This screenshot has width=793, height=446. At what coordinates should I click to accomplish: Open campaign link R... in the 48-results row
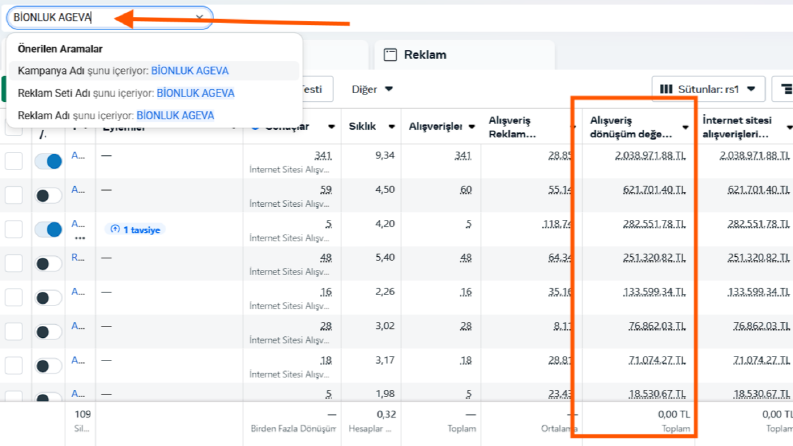tap(78, 257)
